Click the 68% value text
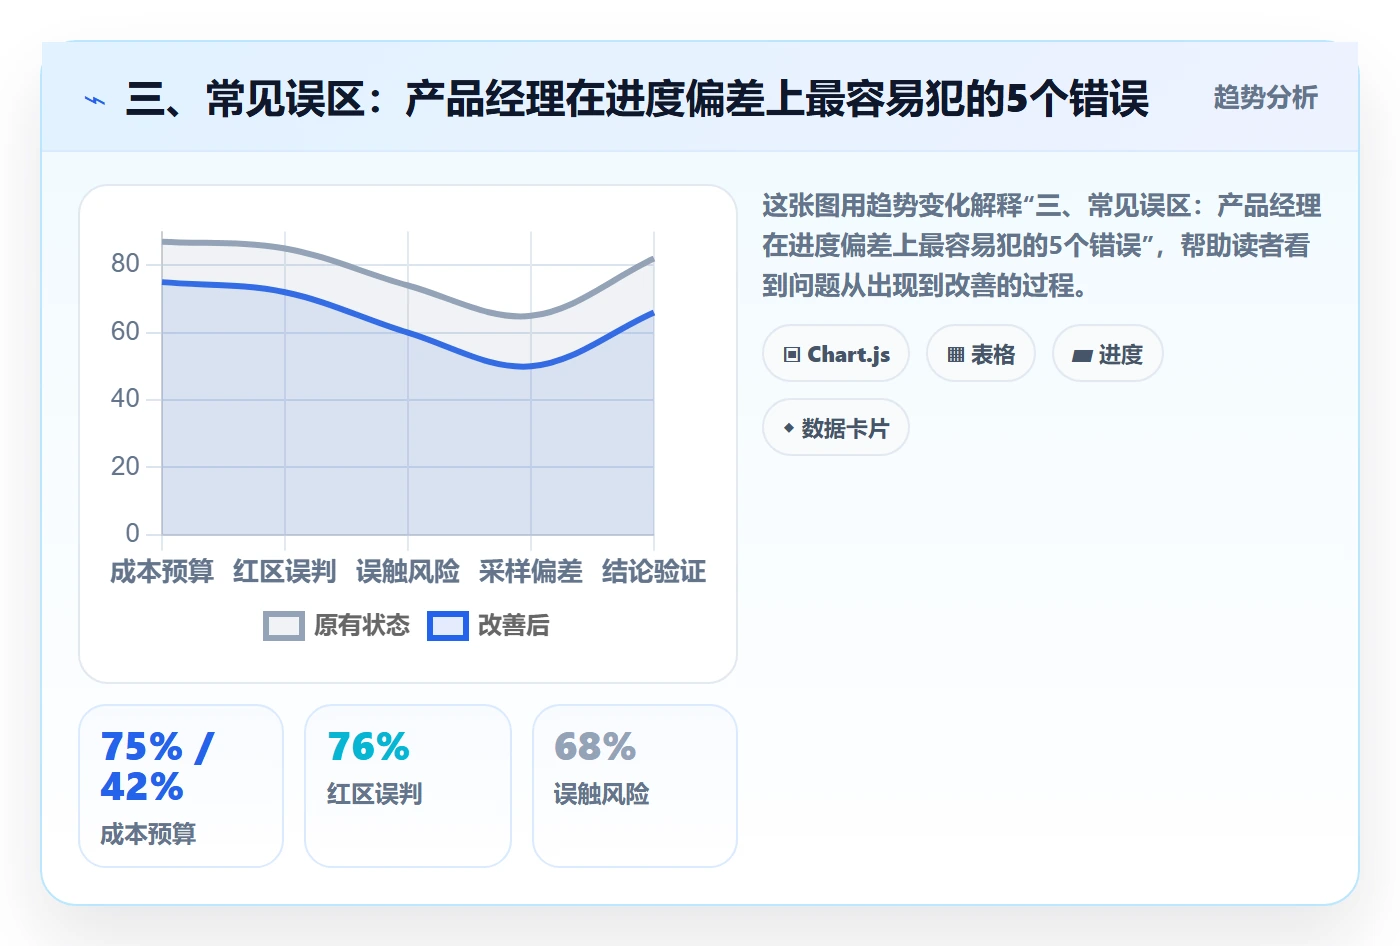The height and width of the screenshot is (946, 1400). (x=595, y=747)
